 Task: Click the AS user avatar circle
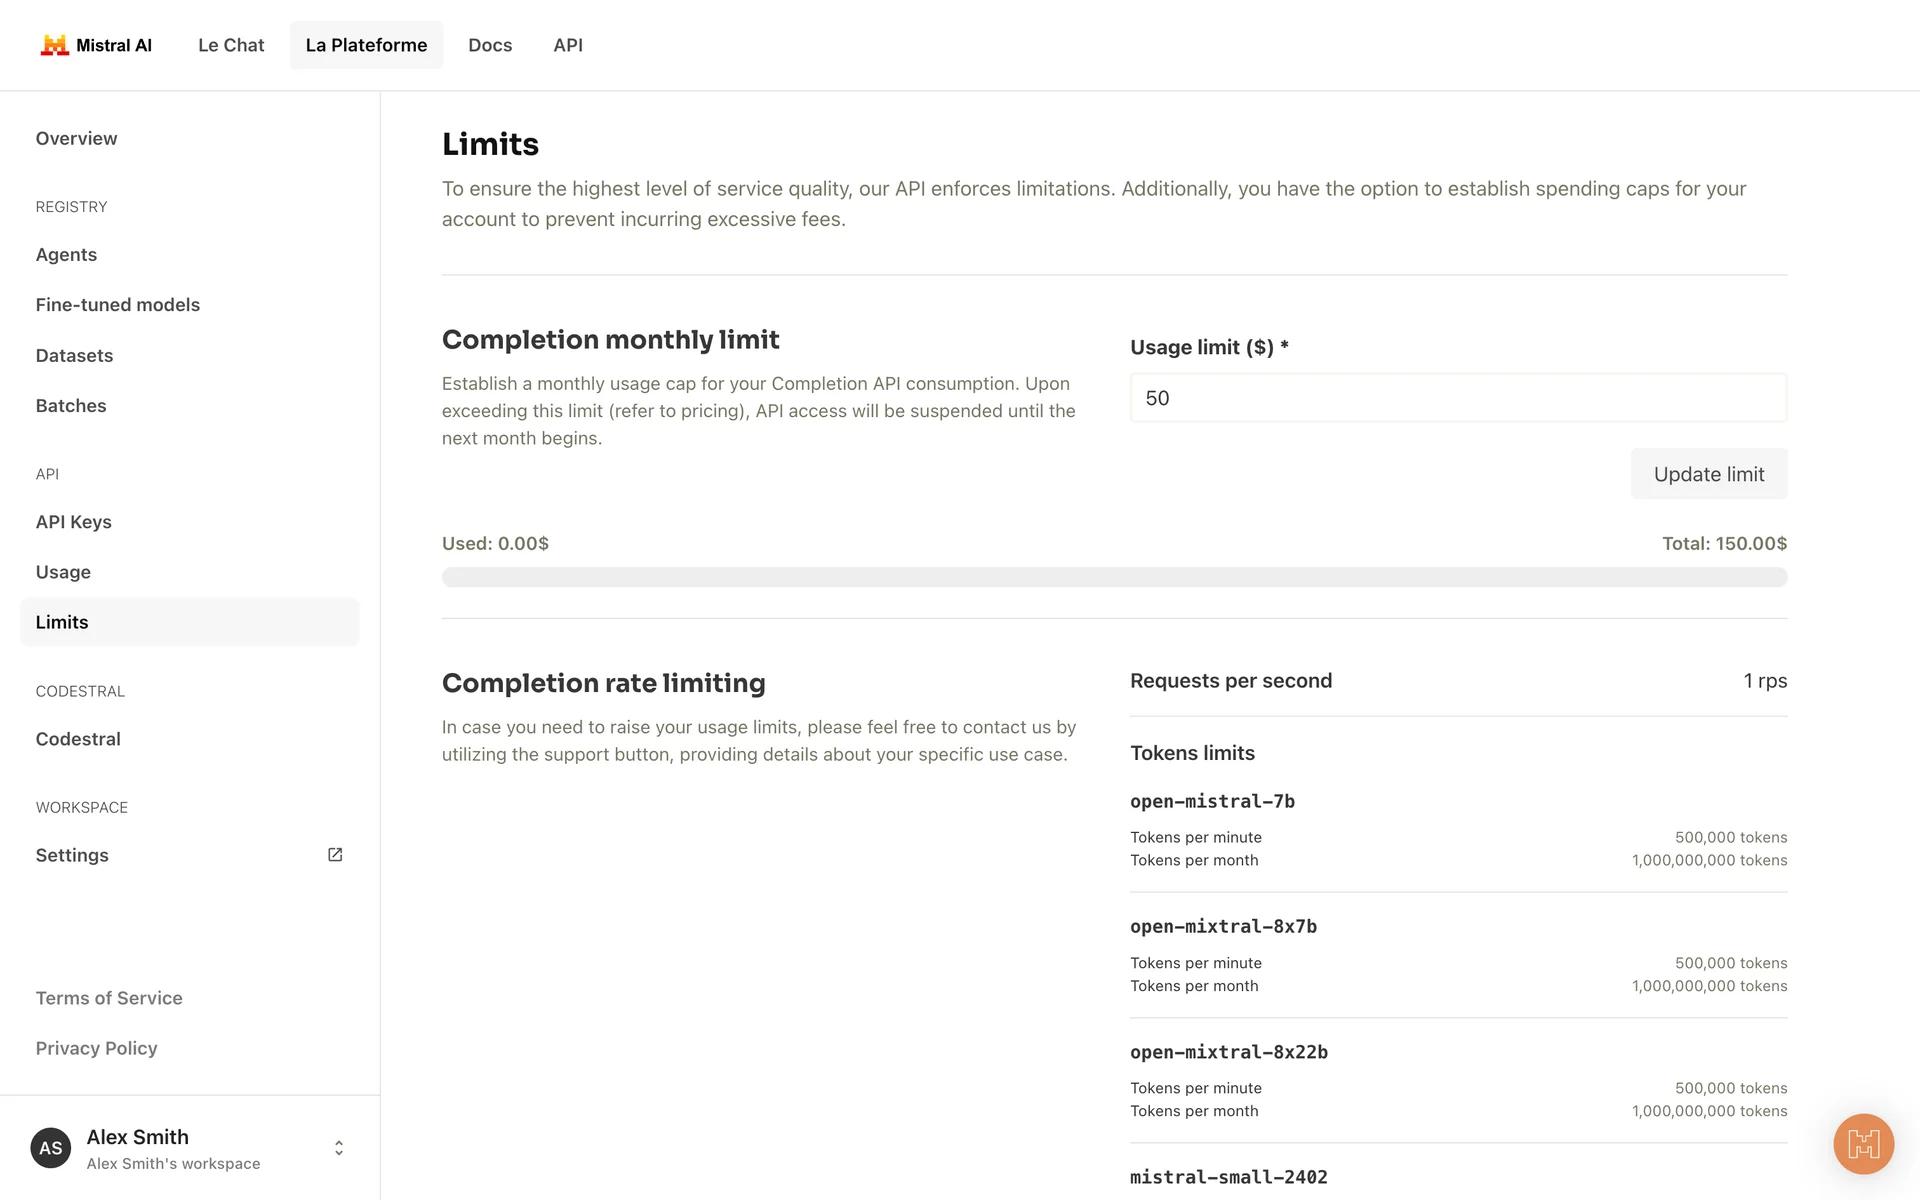click(x=51, y=1148)
